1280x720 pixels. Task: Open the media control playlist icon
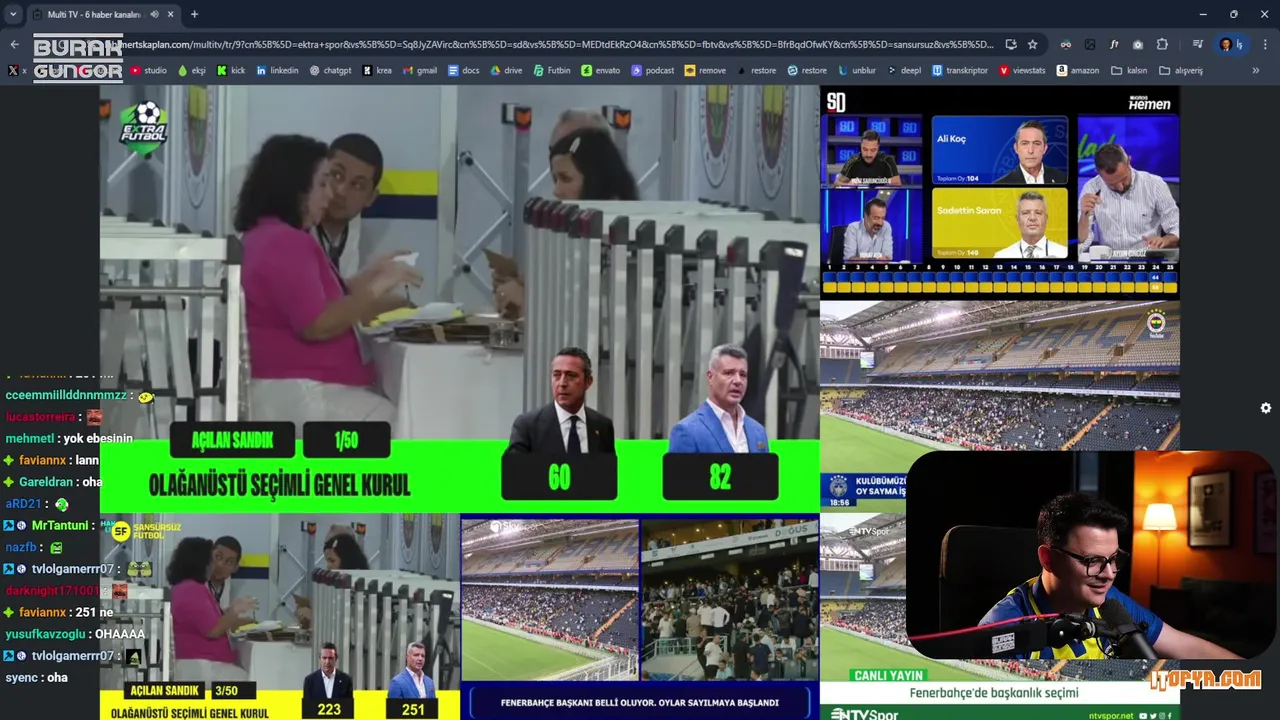point(1197,44)
